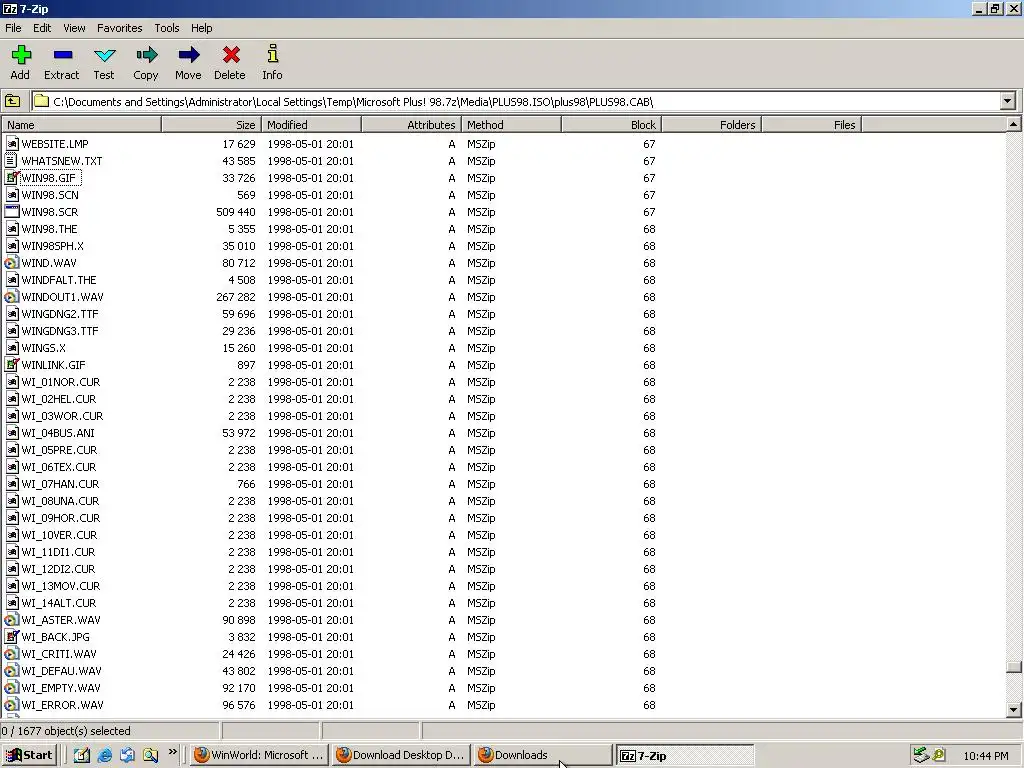
Task: Click the Copy toolbar icon
Action: pyautogui.click(x=146, y=55)
